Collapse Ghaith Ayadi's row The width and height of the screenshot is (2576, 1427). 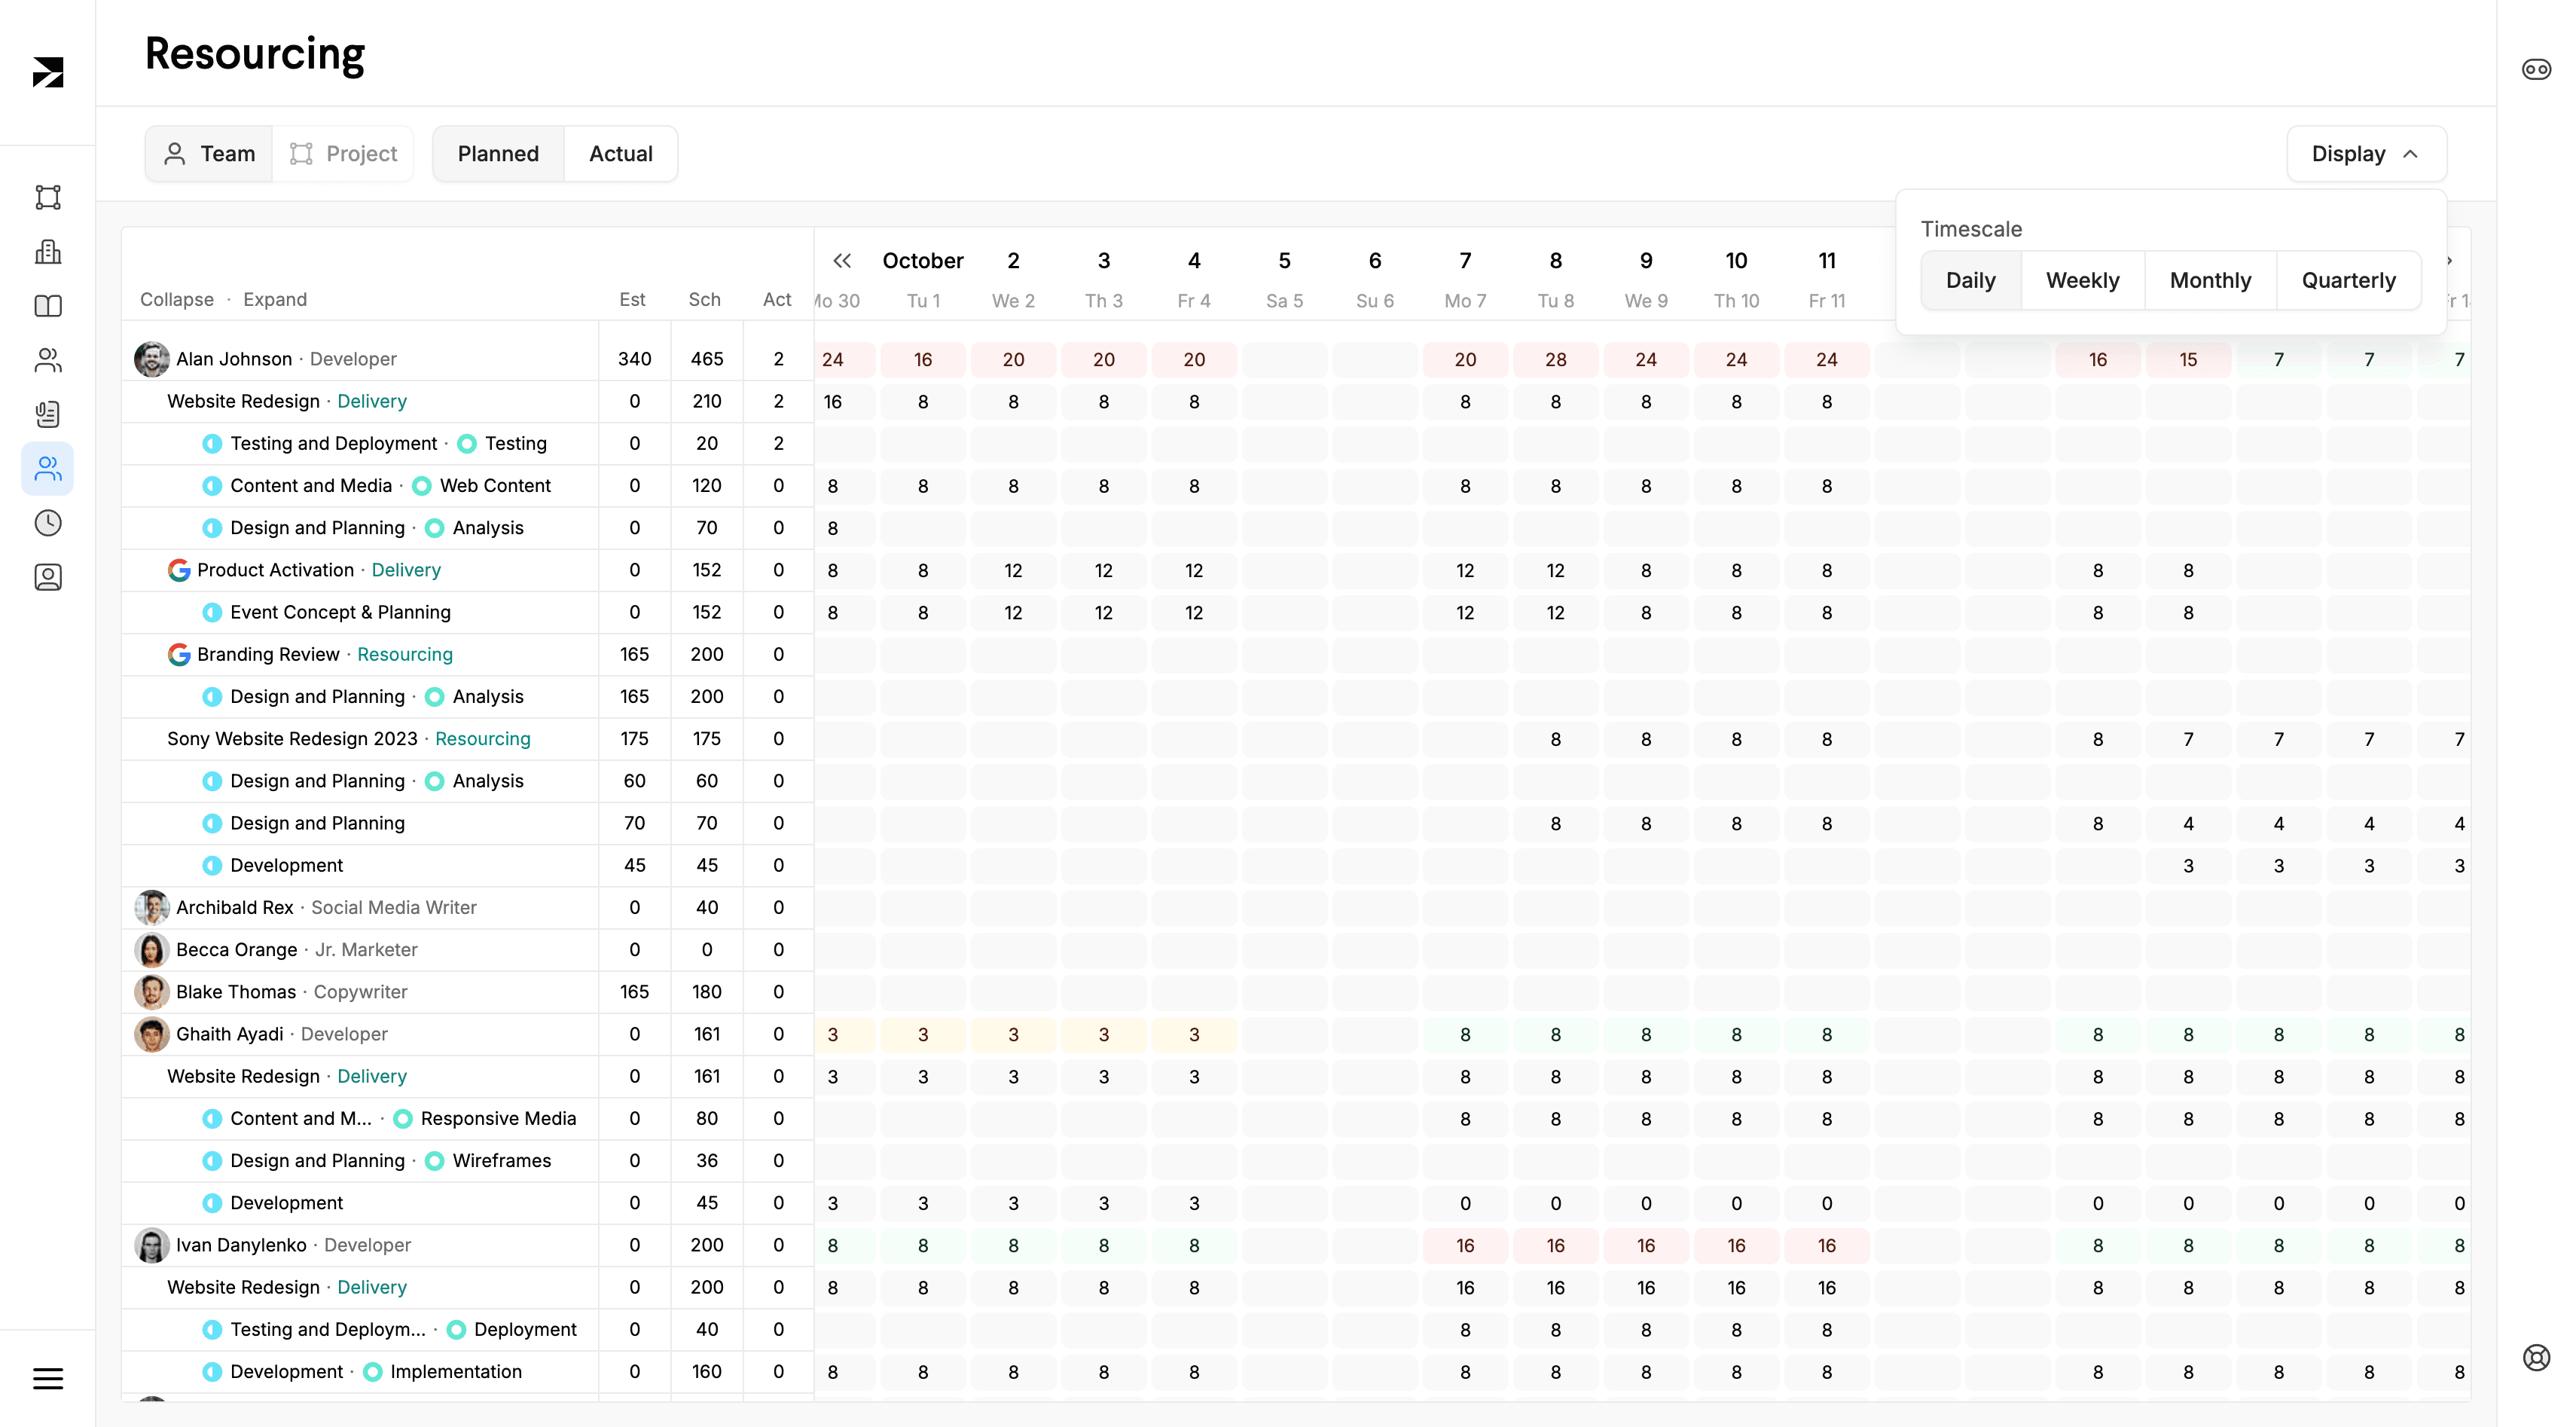pos(360,1034)
